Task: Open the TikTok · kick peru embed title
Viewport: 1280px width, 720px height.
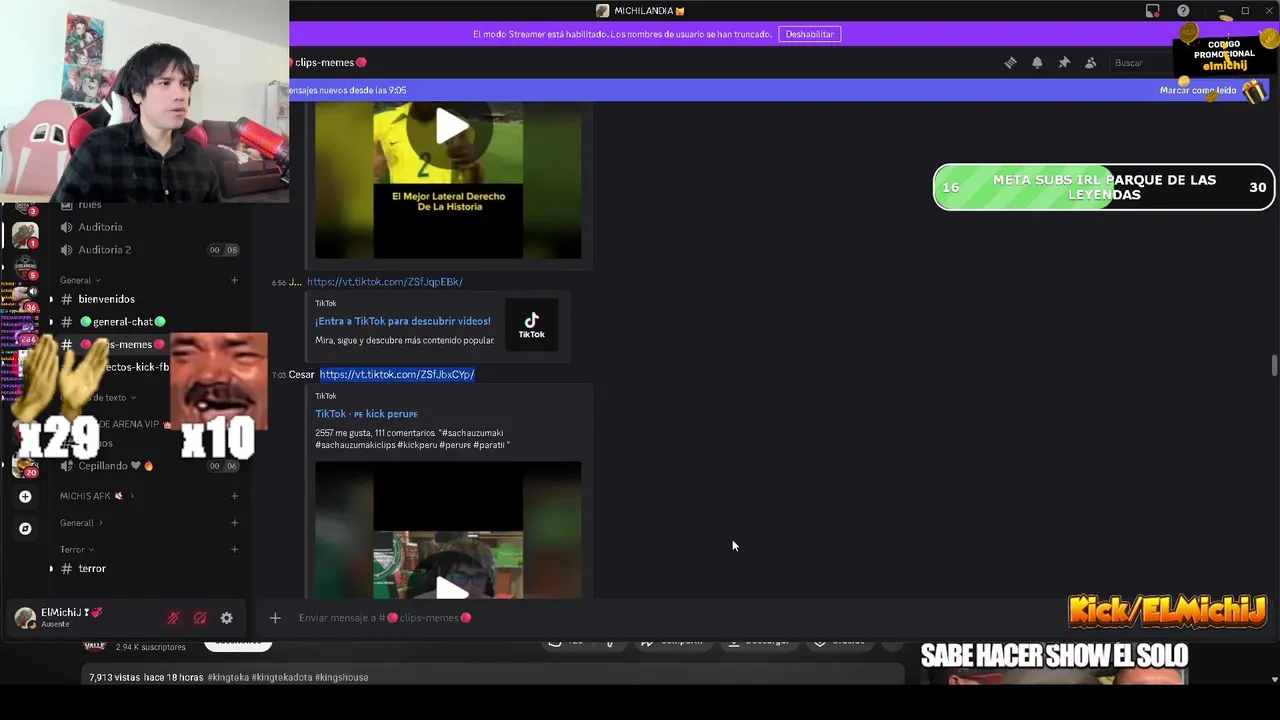Action: tap(366, 414)
